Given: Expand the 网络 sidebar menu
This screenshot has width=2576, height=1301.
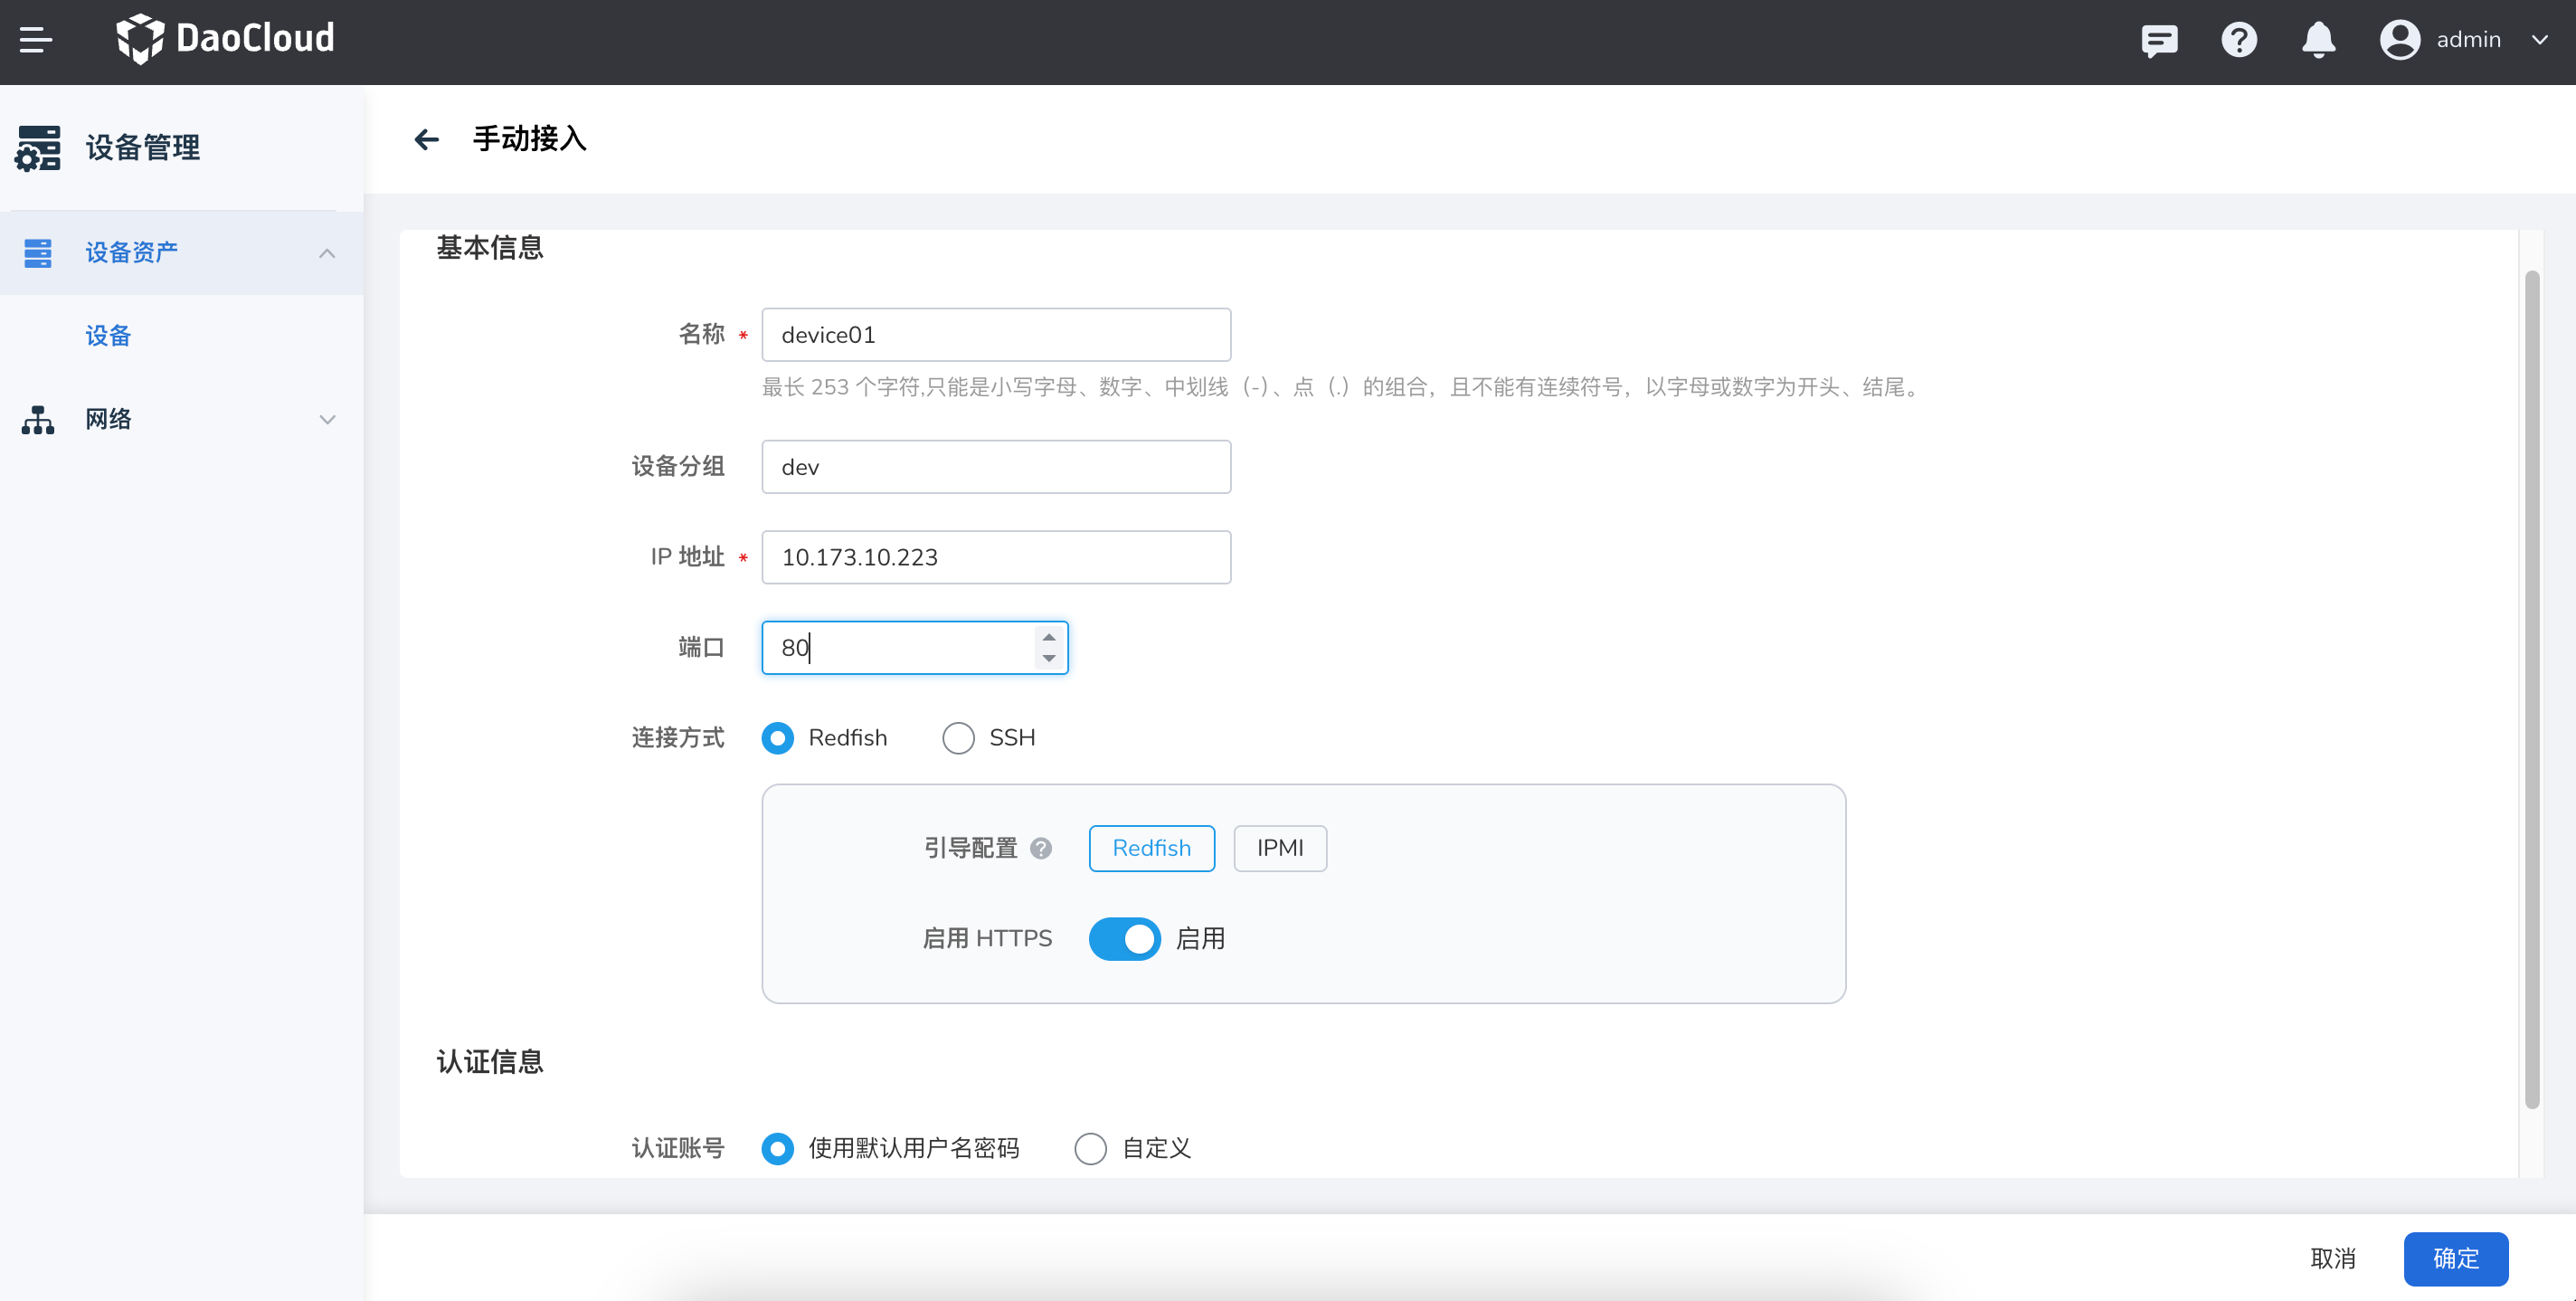Looking at the screenshot, I should click(327, 419).
